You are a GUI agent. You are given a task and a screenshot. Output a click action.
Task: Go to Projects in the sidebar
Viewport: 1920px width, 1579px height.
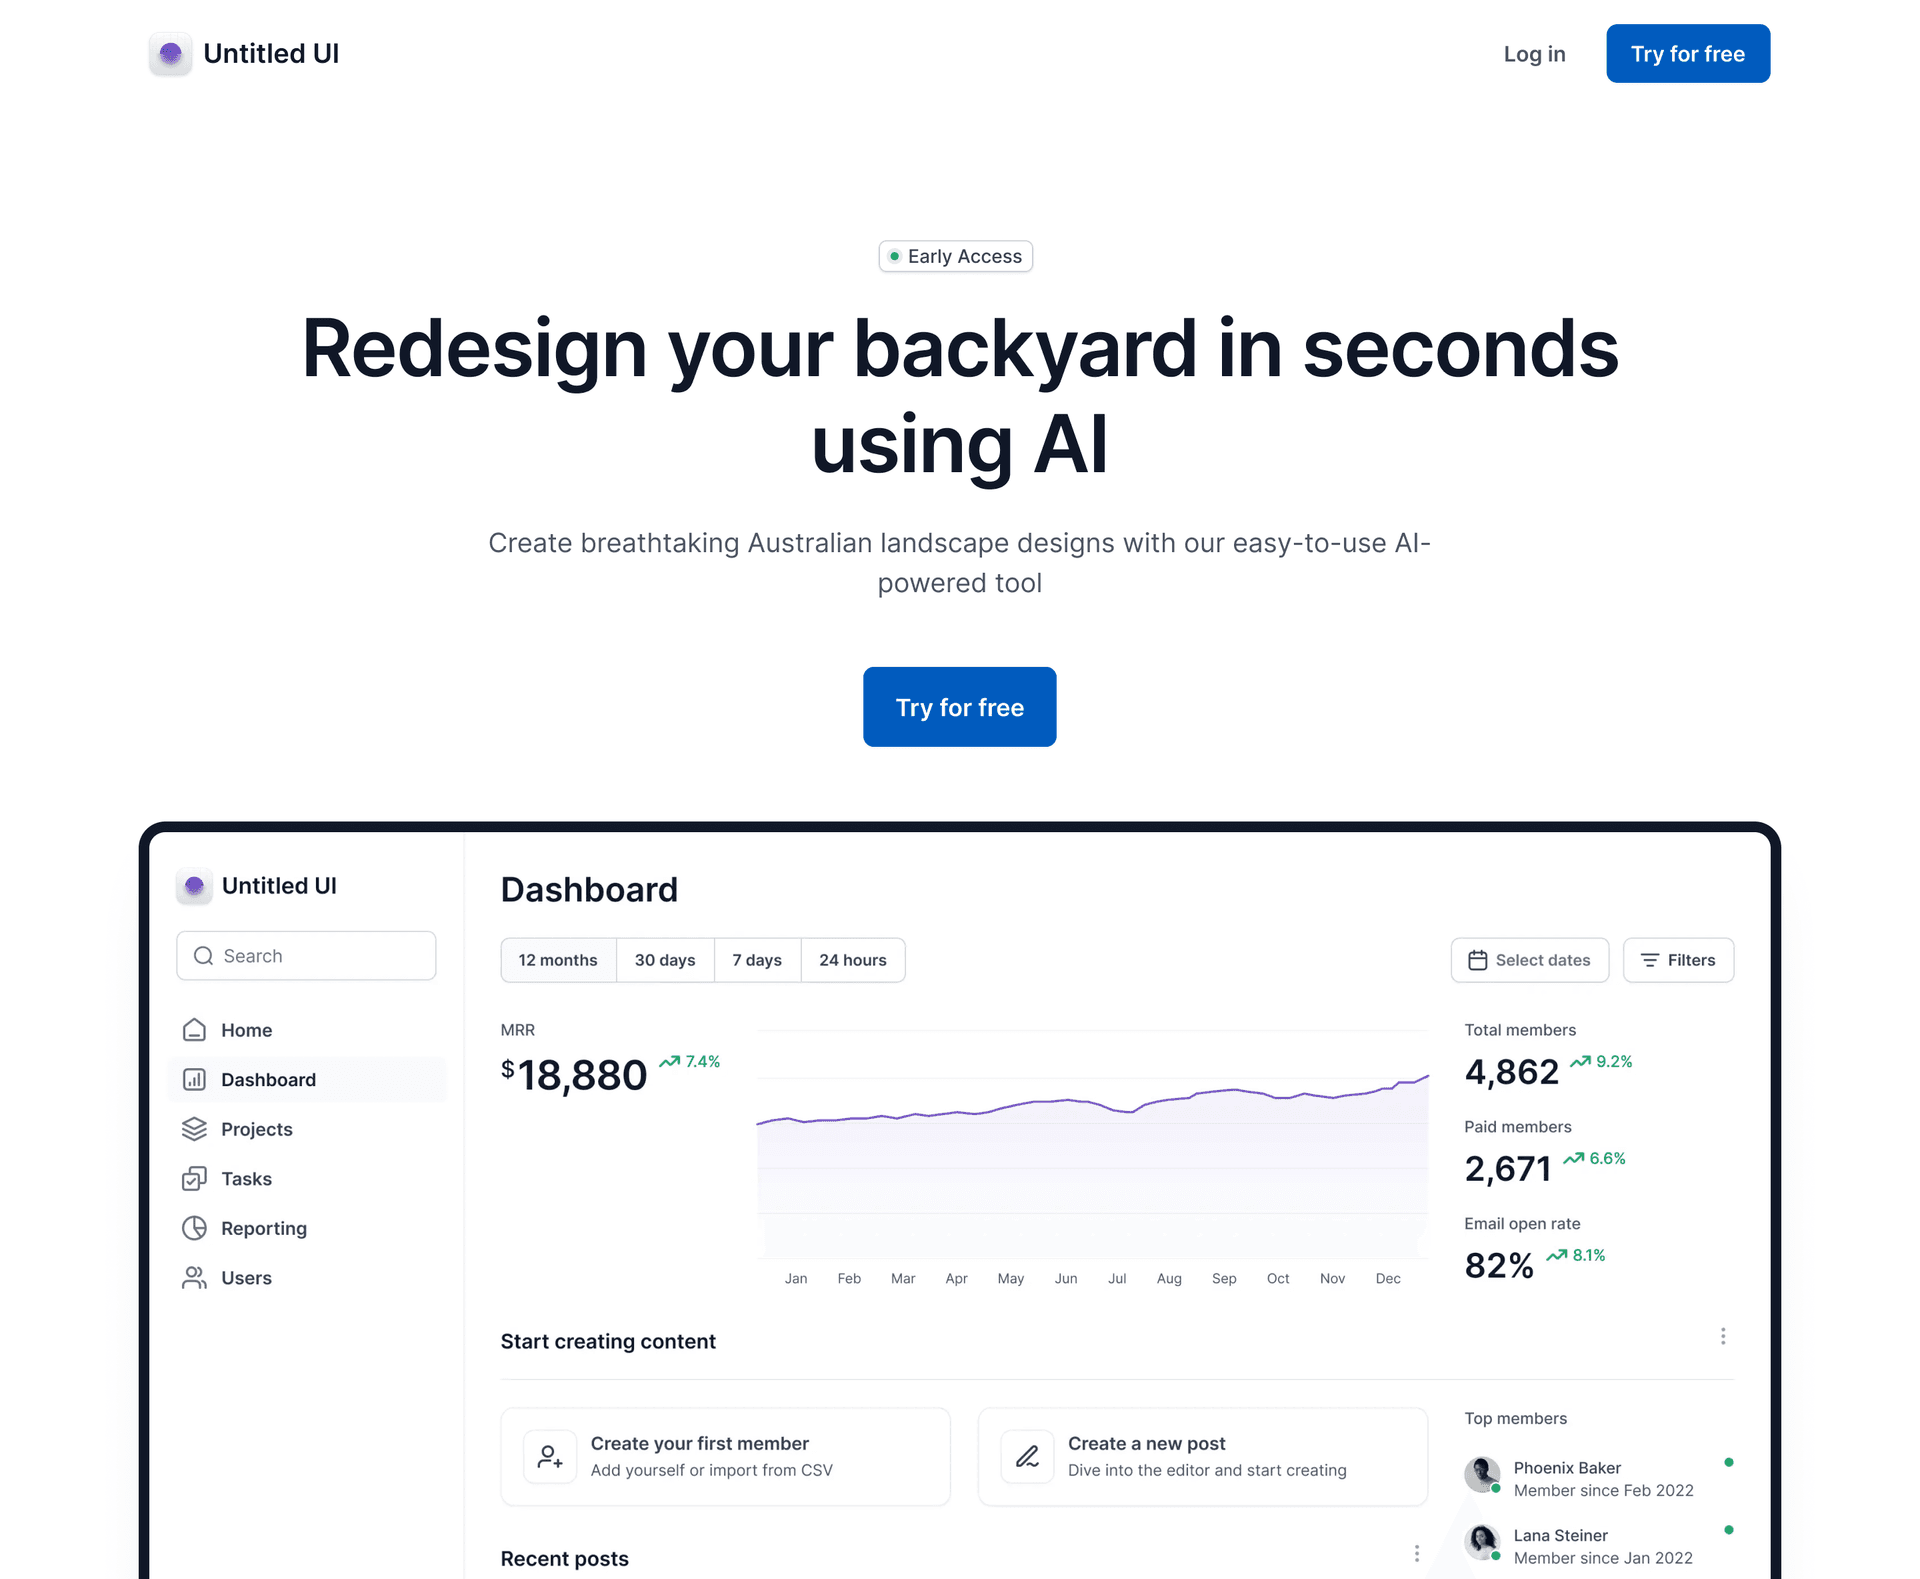click(x=307, y=1129)
